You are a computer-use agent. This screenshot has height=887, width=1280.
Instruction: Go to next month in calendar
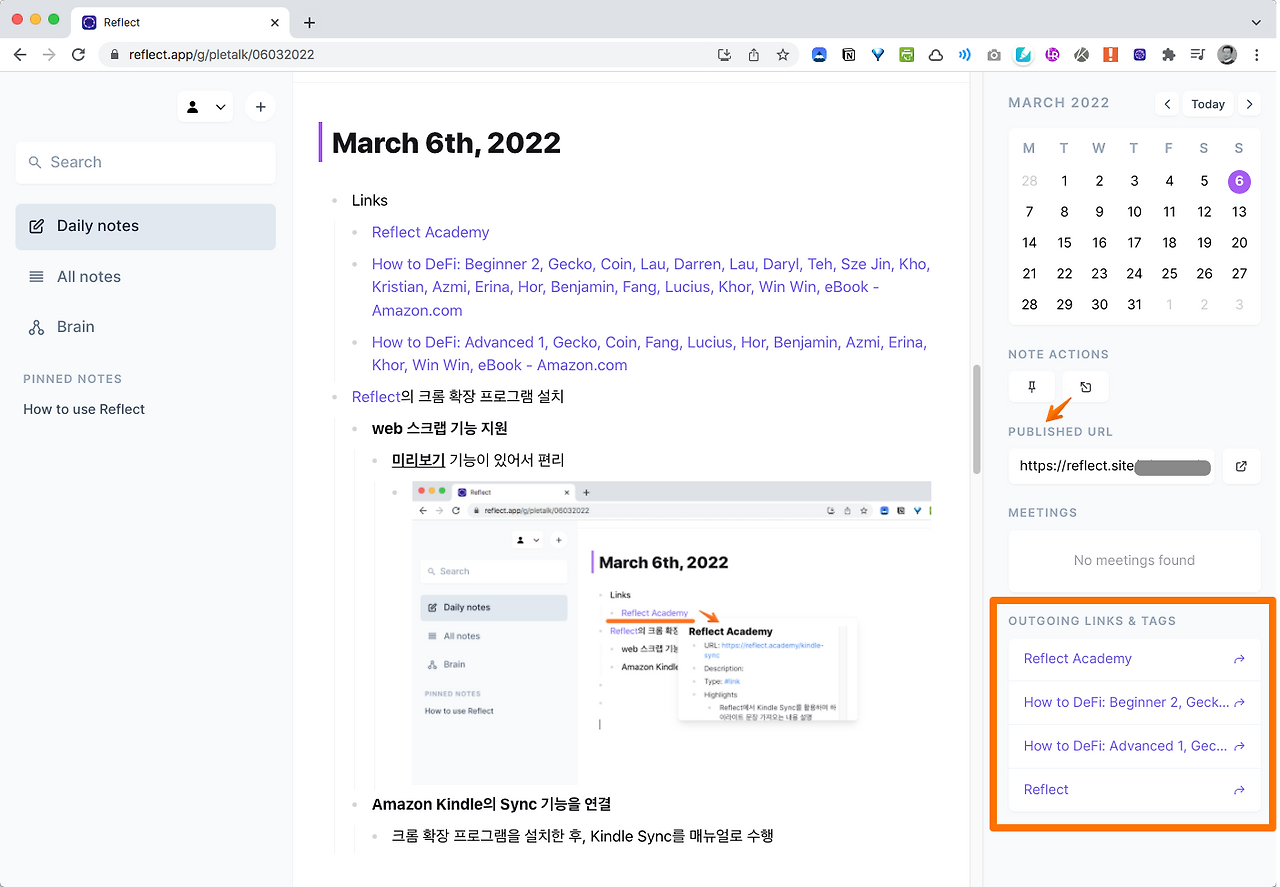1248,104
